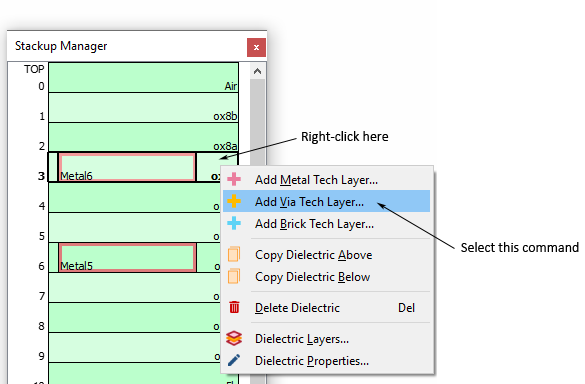Click the Dielectric Layers stack icon
The image size is (585, 384).
pos(234,338)
